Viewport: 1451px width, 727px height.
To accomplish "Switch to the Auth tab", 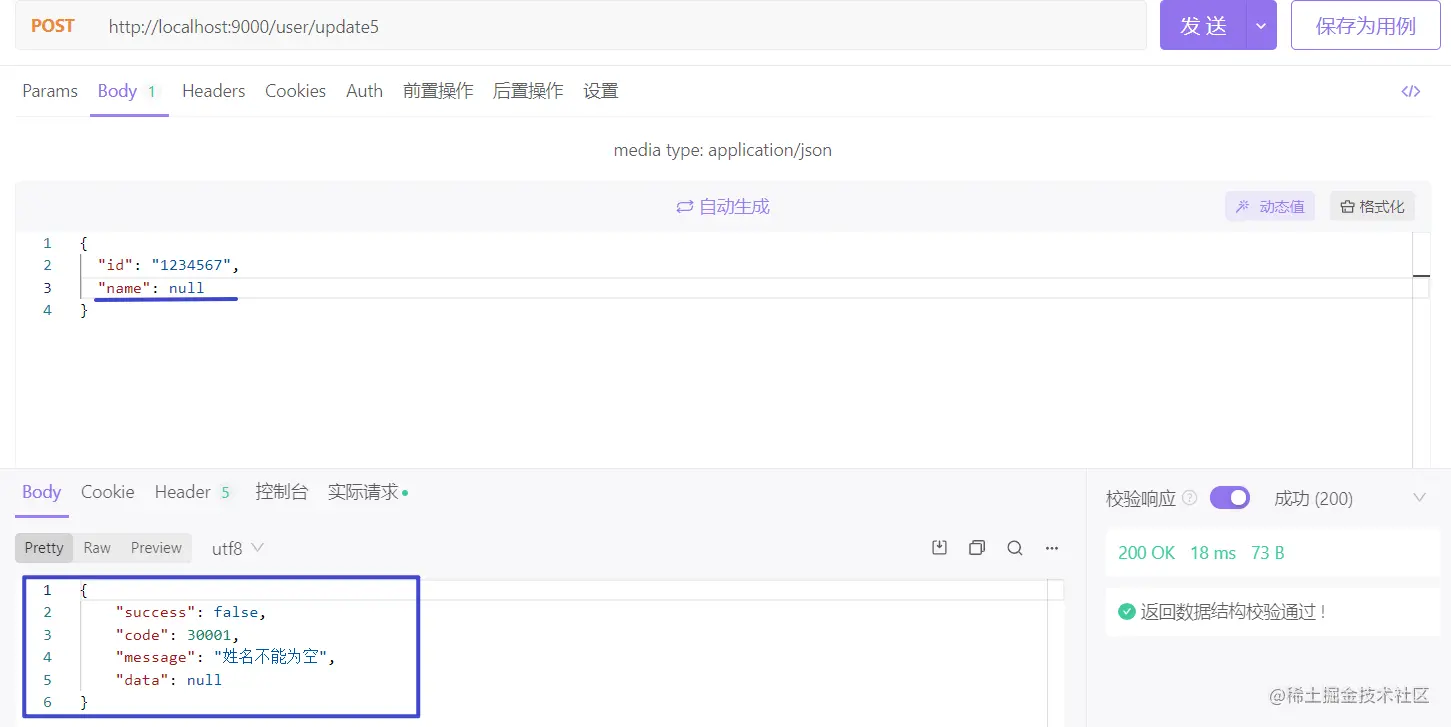I will [x=364, y=91].
